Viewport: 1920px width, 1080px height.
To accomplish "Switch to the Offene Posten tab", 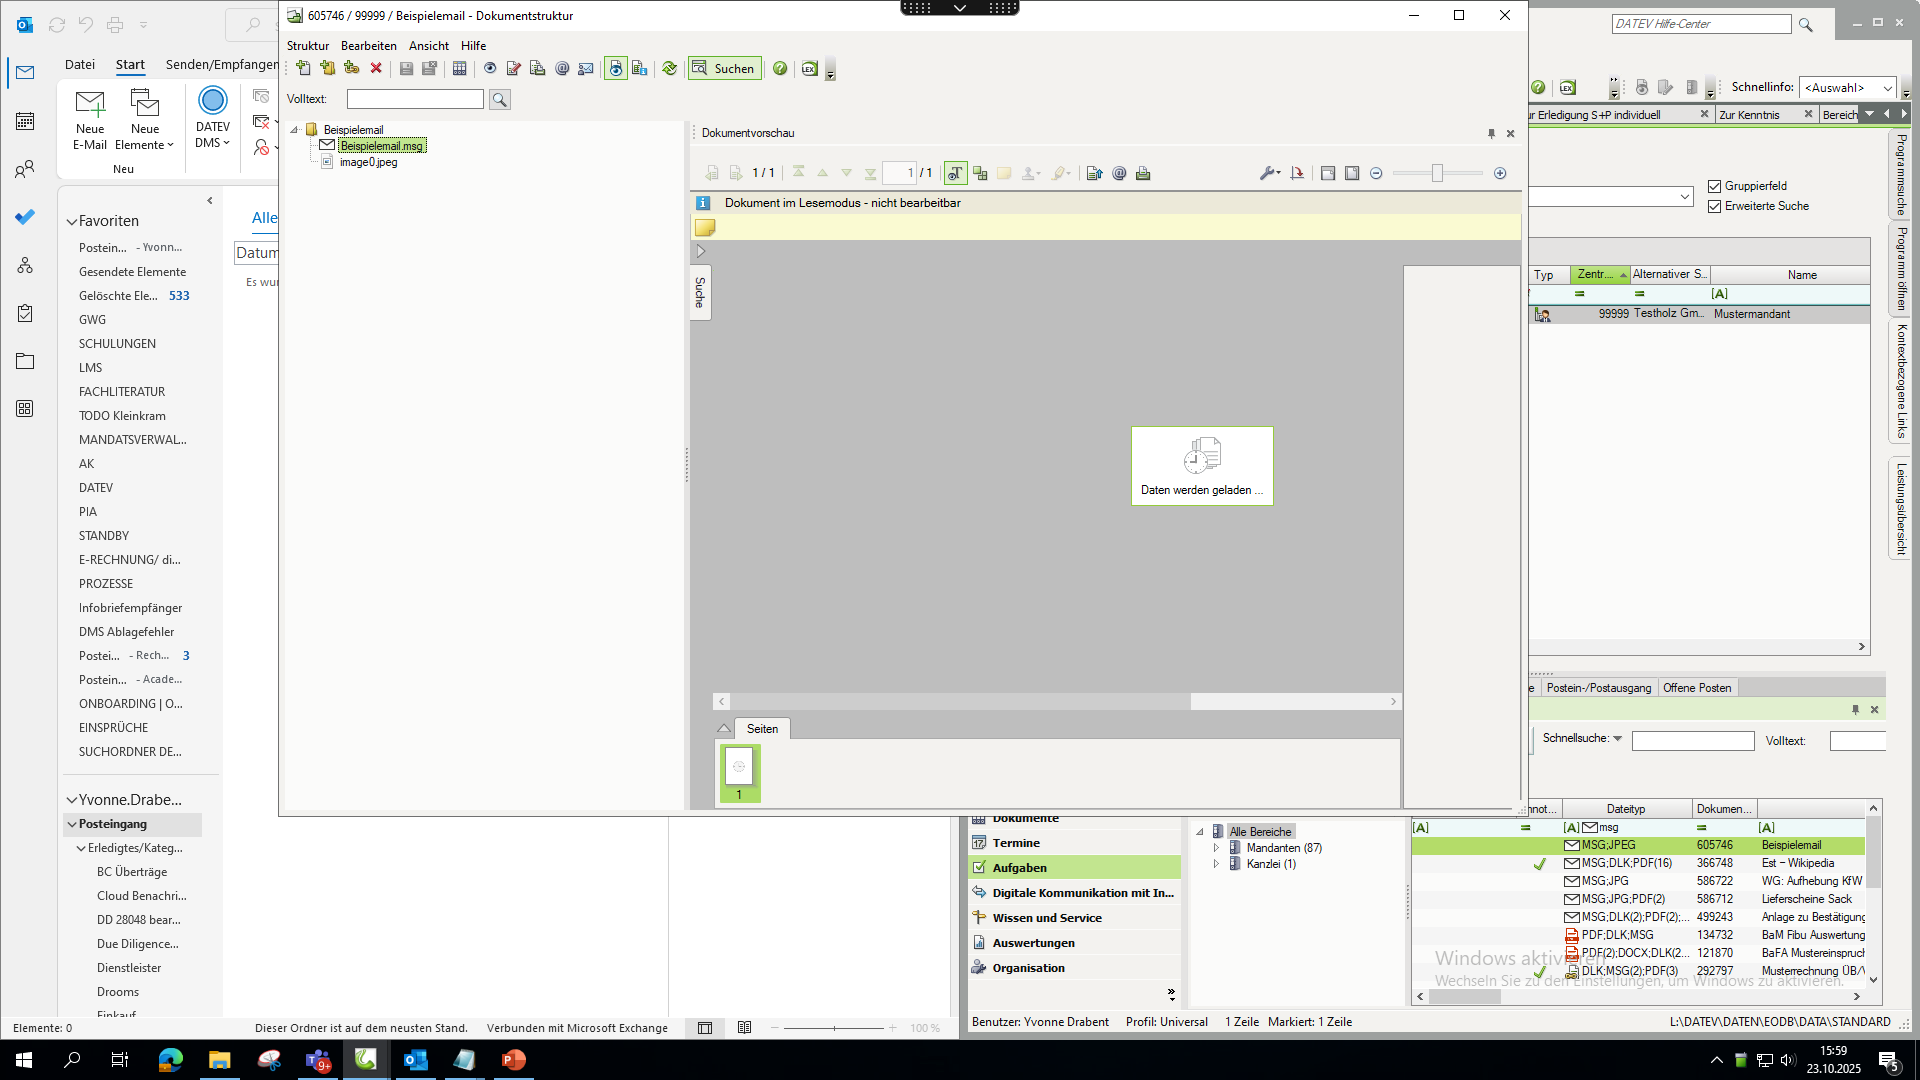I will 1696,688.
